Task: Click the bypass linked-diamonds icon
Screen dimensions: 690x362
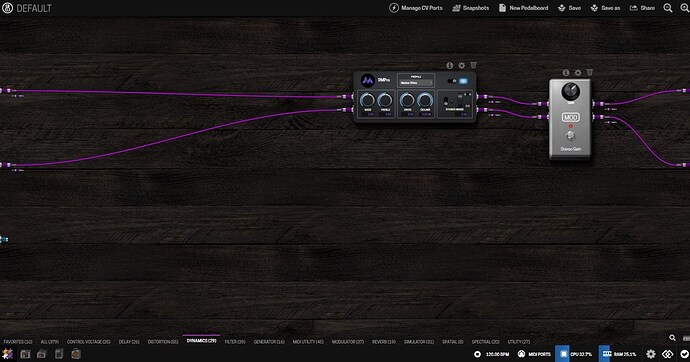Action: 668,354
